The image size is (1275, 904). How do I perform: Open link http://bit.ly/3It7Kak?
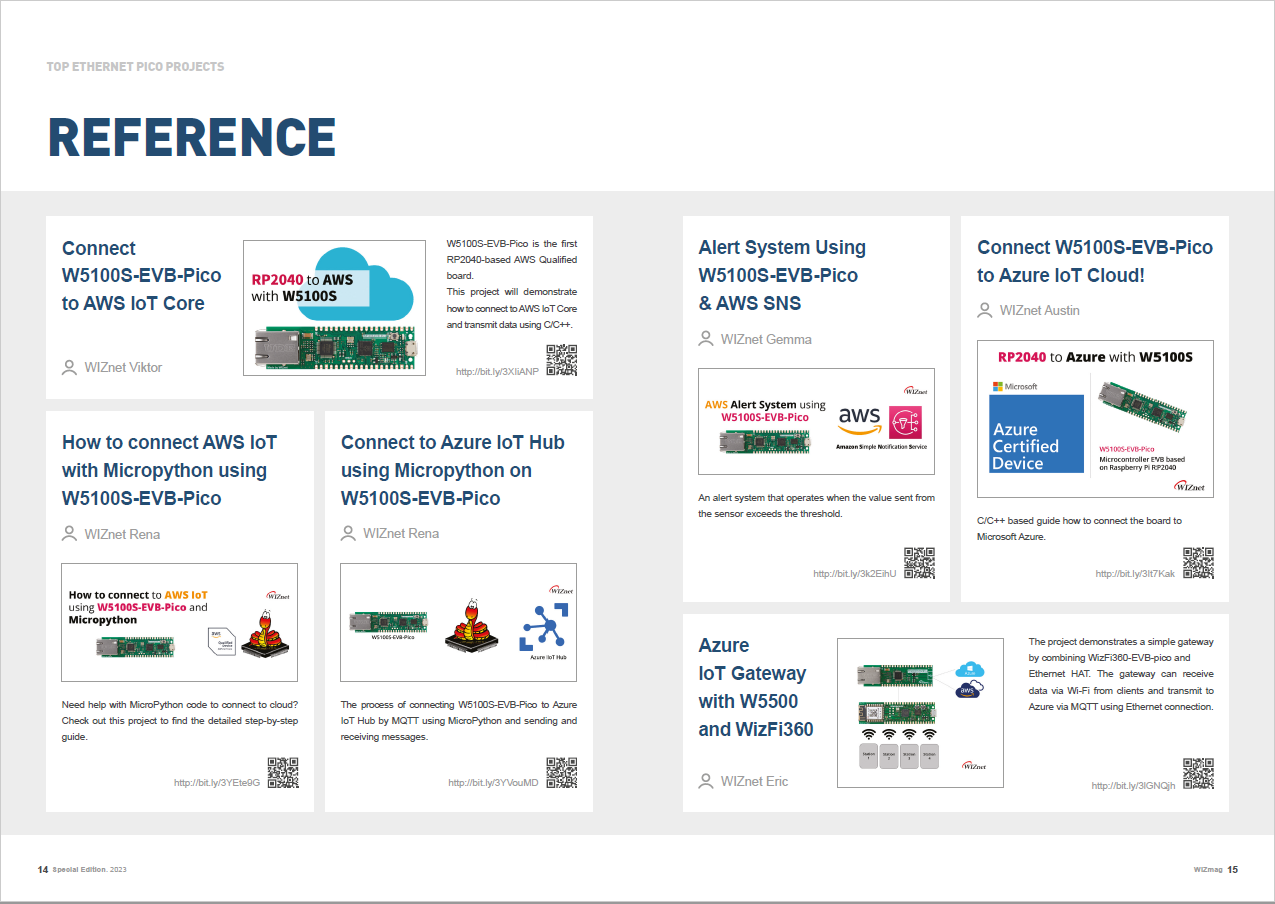point(1135,574)
